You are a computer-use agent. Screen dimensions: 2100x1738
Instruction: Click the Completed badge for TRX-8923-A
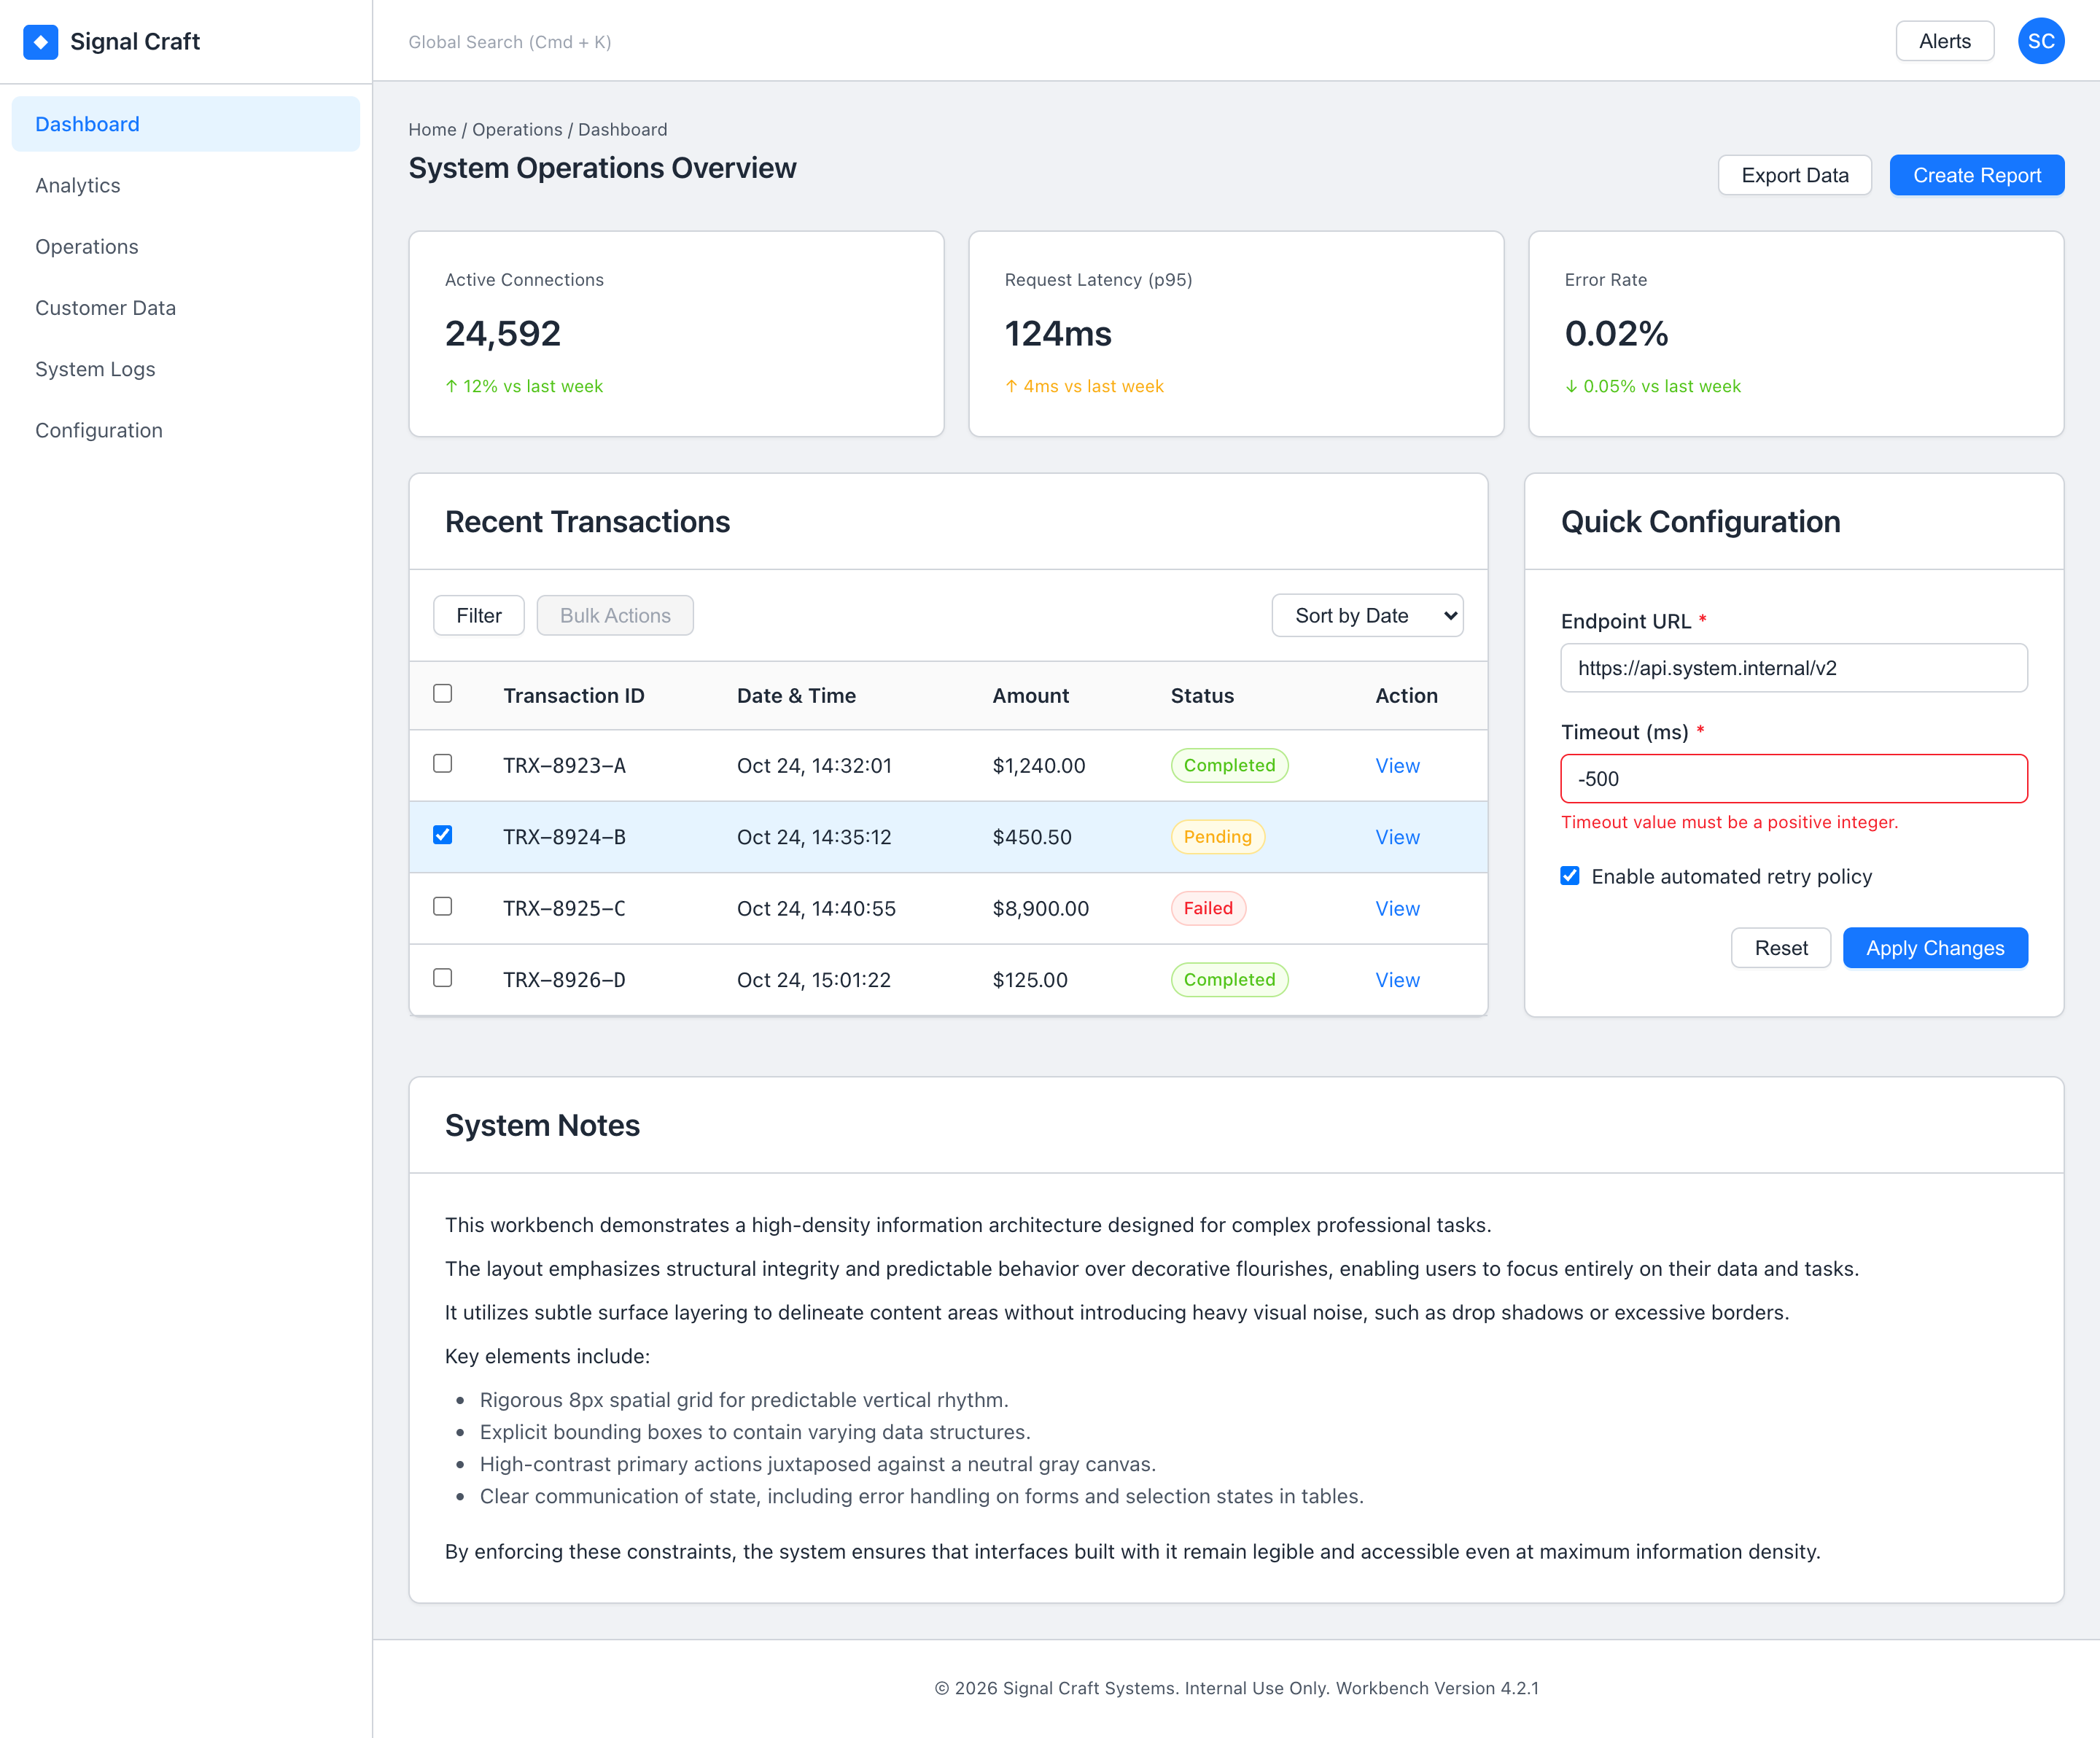tap(1229, 765)
